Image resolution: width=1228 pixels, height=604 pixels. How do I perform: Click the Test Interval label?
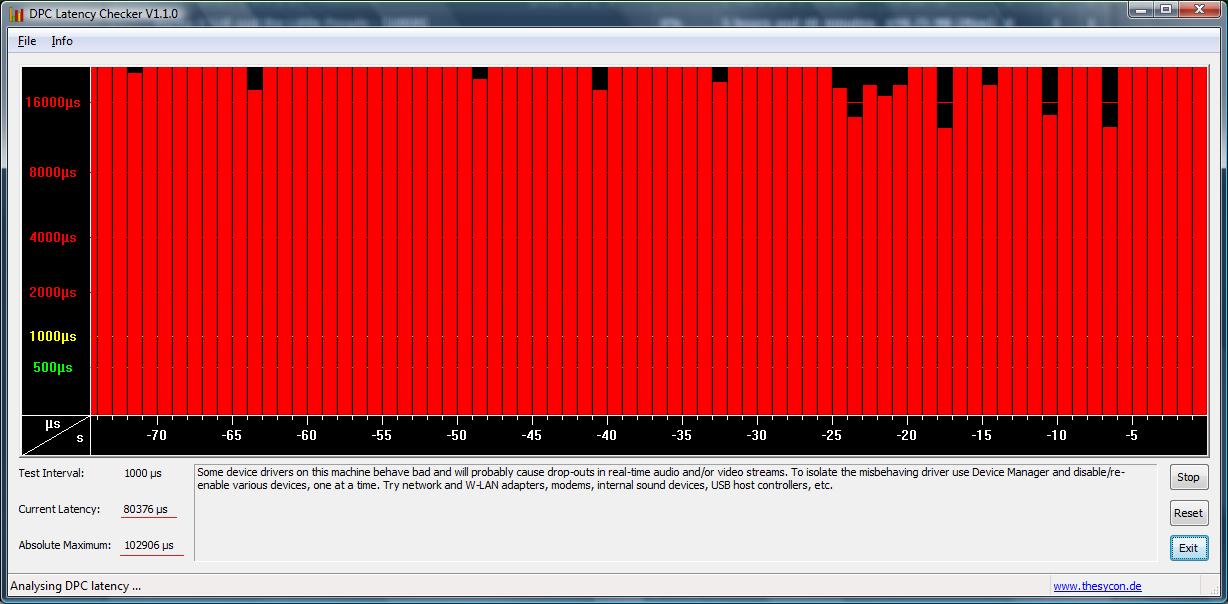[x=51, y=473]
